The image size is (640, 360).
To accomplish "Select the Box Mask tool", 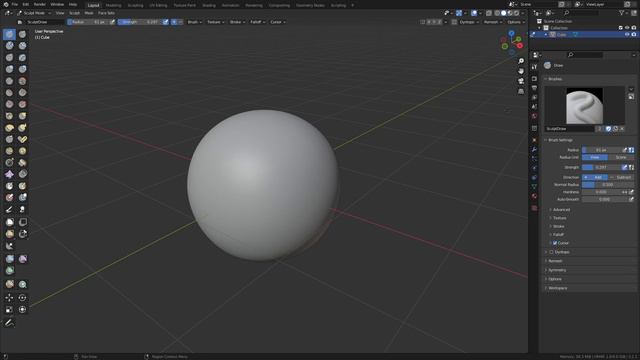I will [9, 222].
